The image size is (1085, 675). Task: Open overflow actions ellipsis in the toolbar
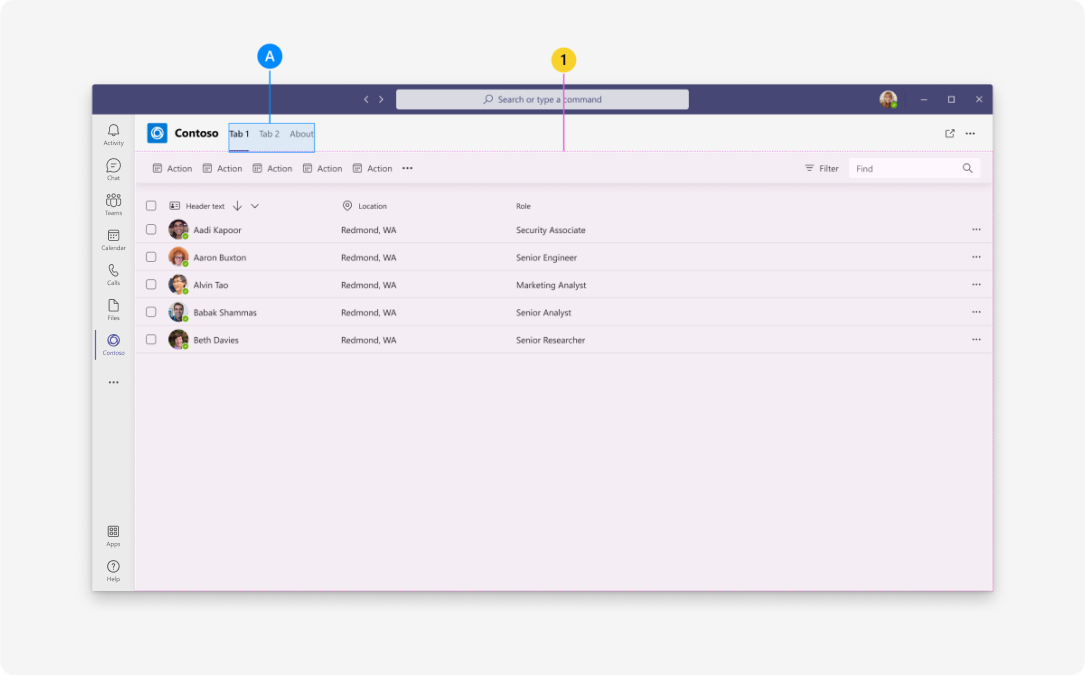(x=408, y=168)
